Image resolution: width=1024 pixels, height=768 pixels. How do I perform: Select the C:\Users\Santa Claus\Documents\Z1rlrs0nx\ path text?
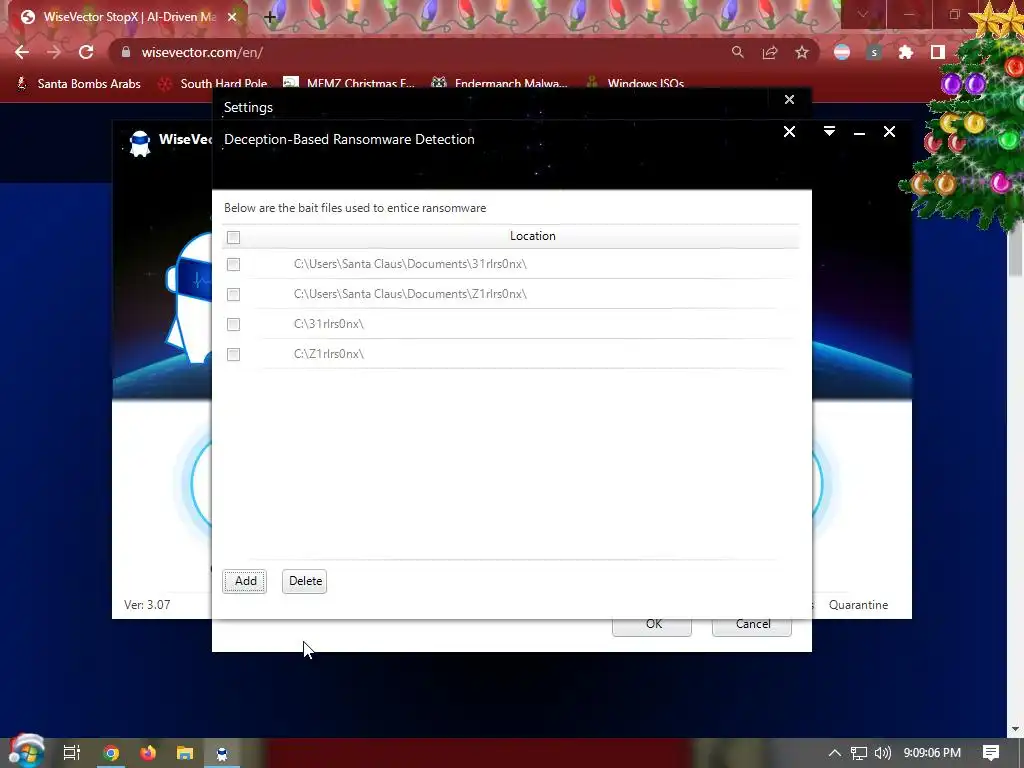(410, 294)
